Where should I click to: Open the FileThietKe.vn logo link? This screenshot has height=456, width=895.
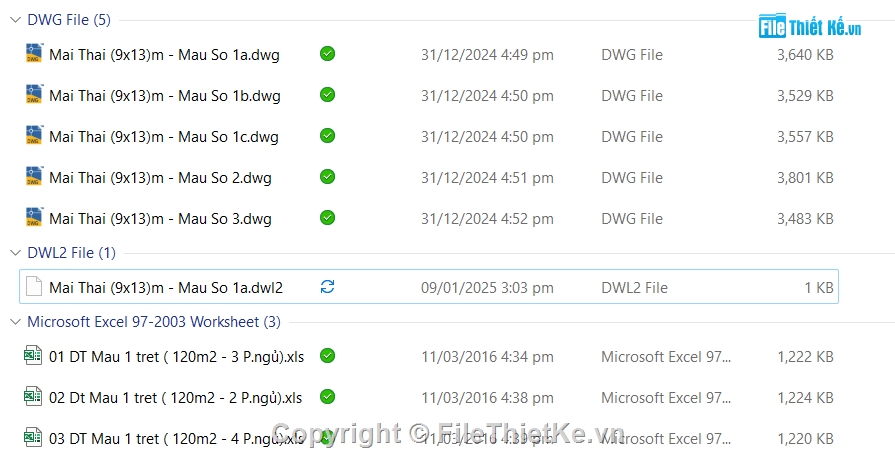[809, 26]
